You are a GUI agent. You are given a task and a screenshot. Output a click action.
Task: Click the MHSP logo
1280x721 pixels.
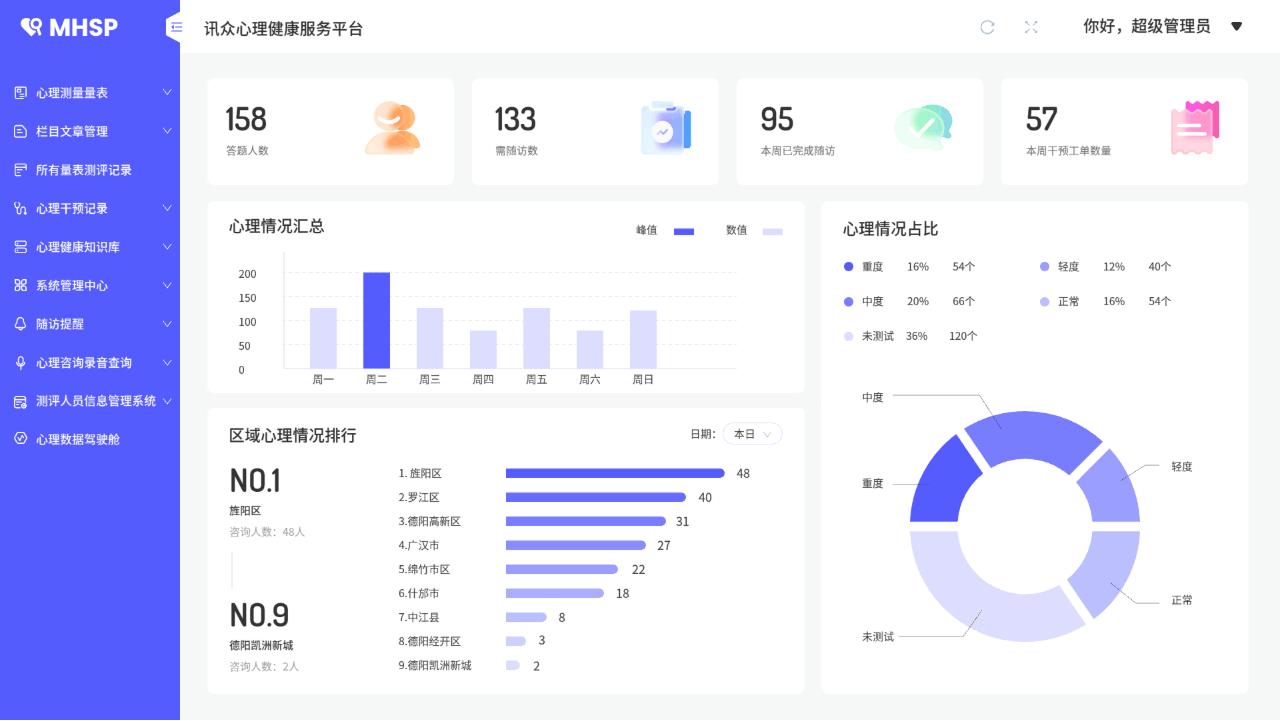click(70, 27)
